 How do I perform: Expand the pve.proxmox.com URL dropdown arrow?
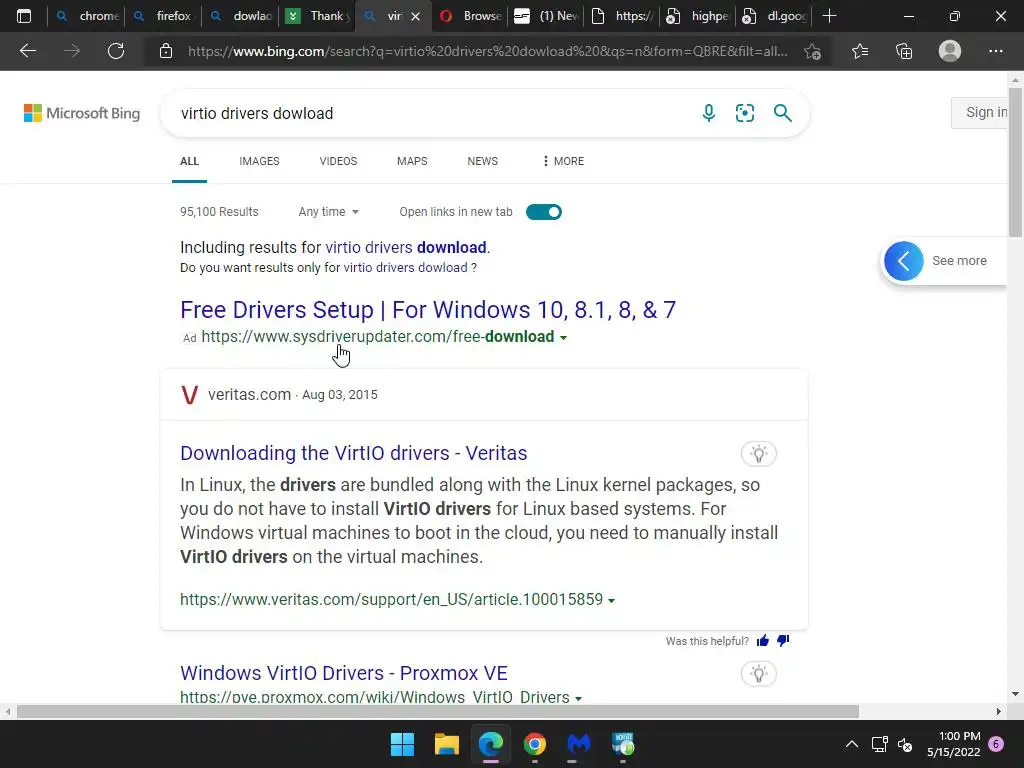tap(578, 698)
